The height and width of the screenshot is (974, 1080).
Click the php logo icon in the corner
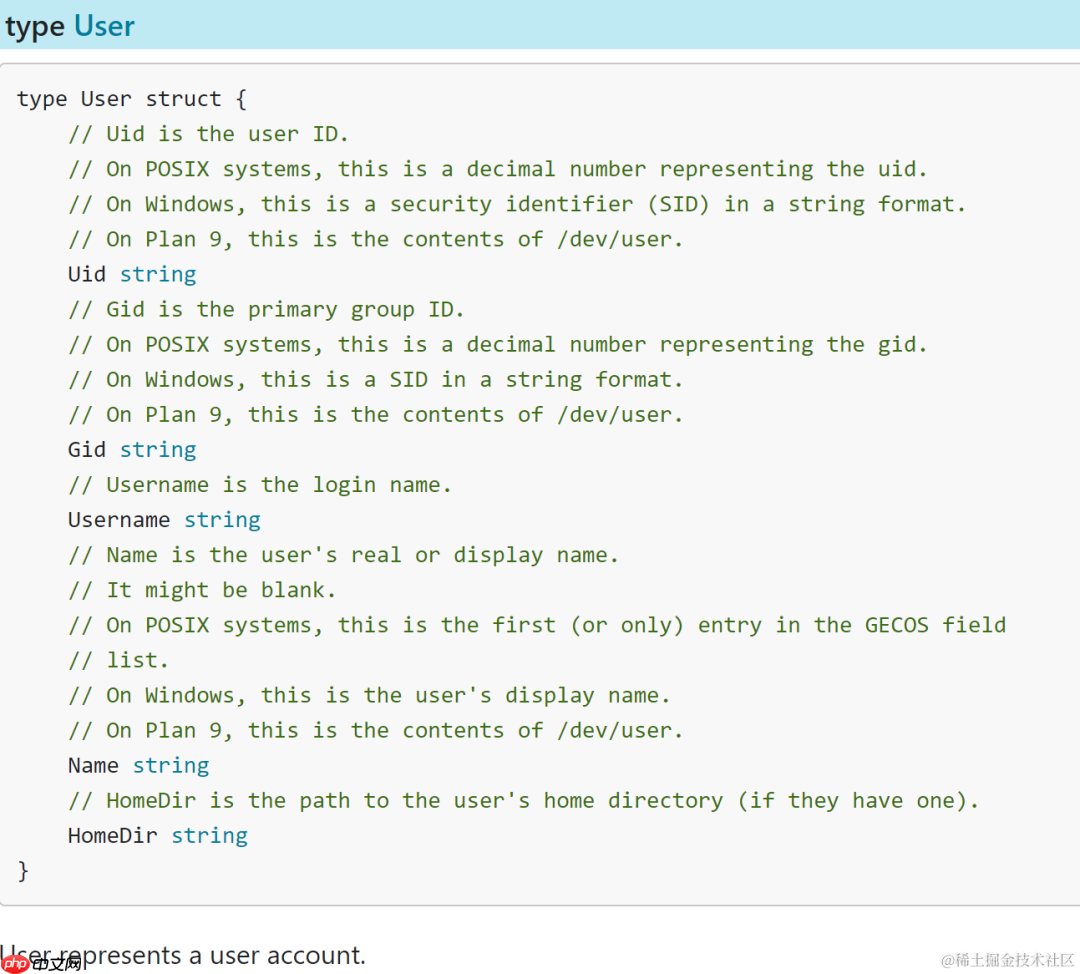tap(16, 963)
